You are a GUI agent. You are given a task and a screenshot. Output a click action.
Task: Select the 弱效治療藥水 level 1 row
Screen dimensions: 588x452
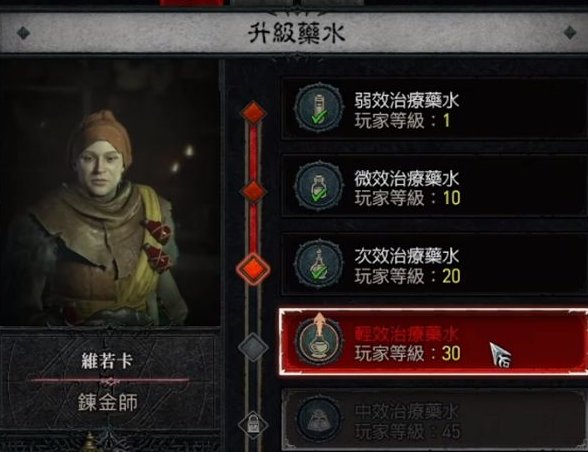(x=435, y=109)
